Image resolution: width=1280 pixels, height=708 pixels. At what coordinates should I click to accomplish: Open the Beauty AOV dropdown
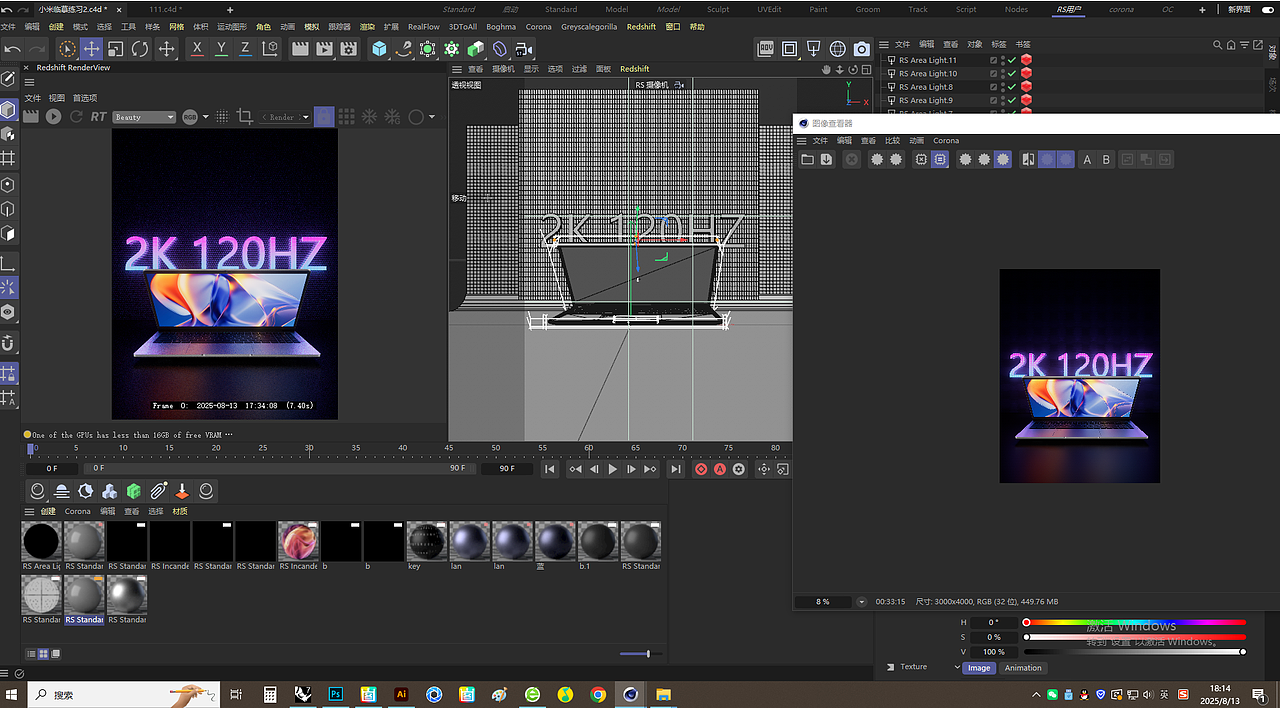tap(144, 117)
